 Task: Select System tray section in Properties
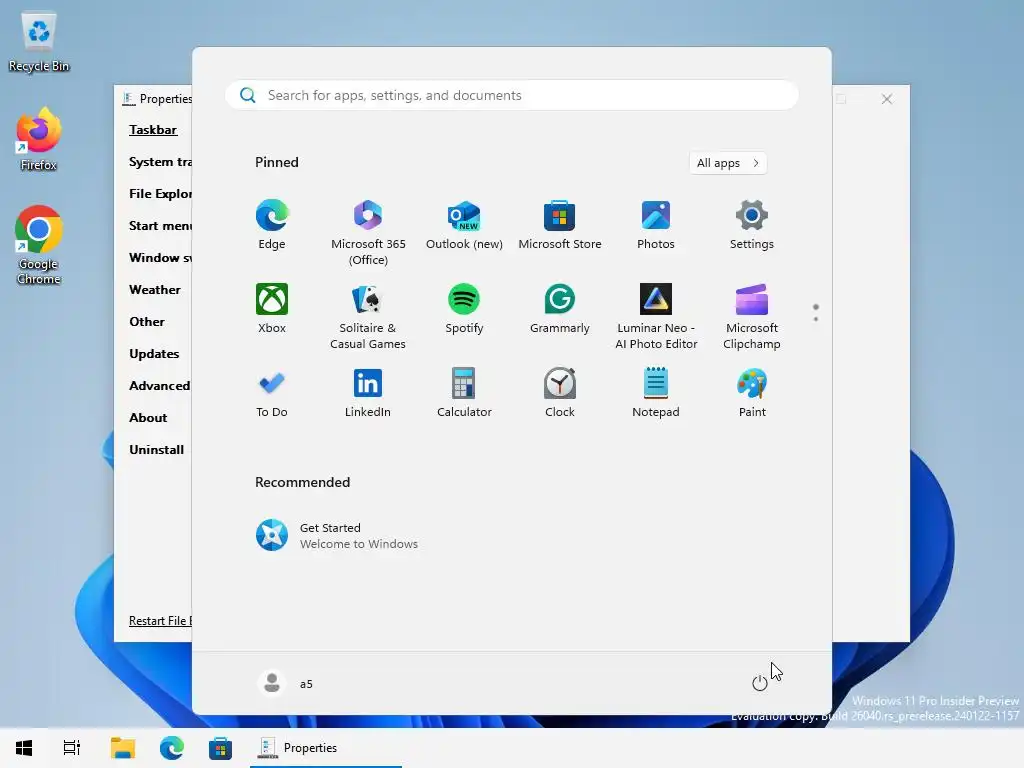pos(160,161)
